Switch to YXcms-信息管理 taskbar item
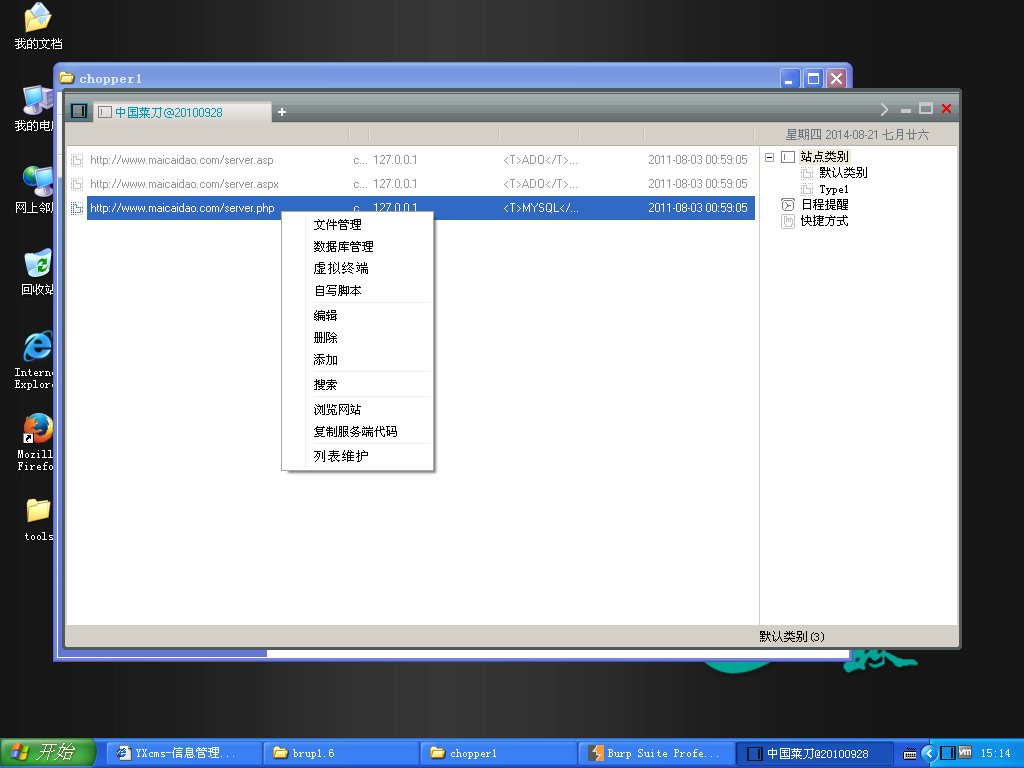The width and height of the screenshot is (1024, 768). pos(184,753)
